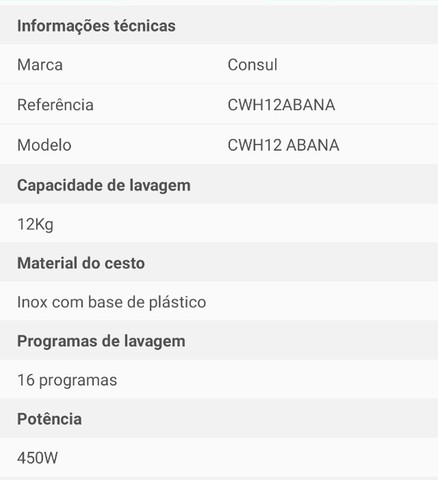Click the Material do cesto heading

tap(81, 263)
